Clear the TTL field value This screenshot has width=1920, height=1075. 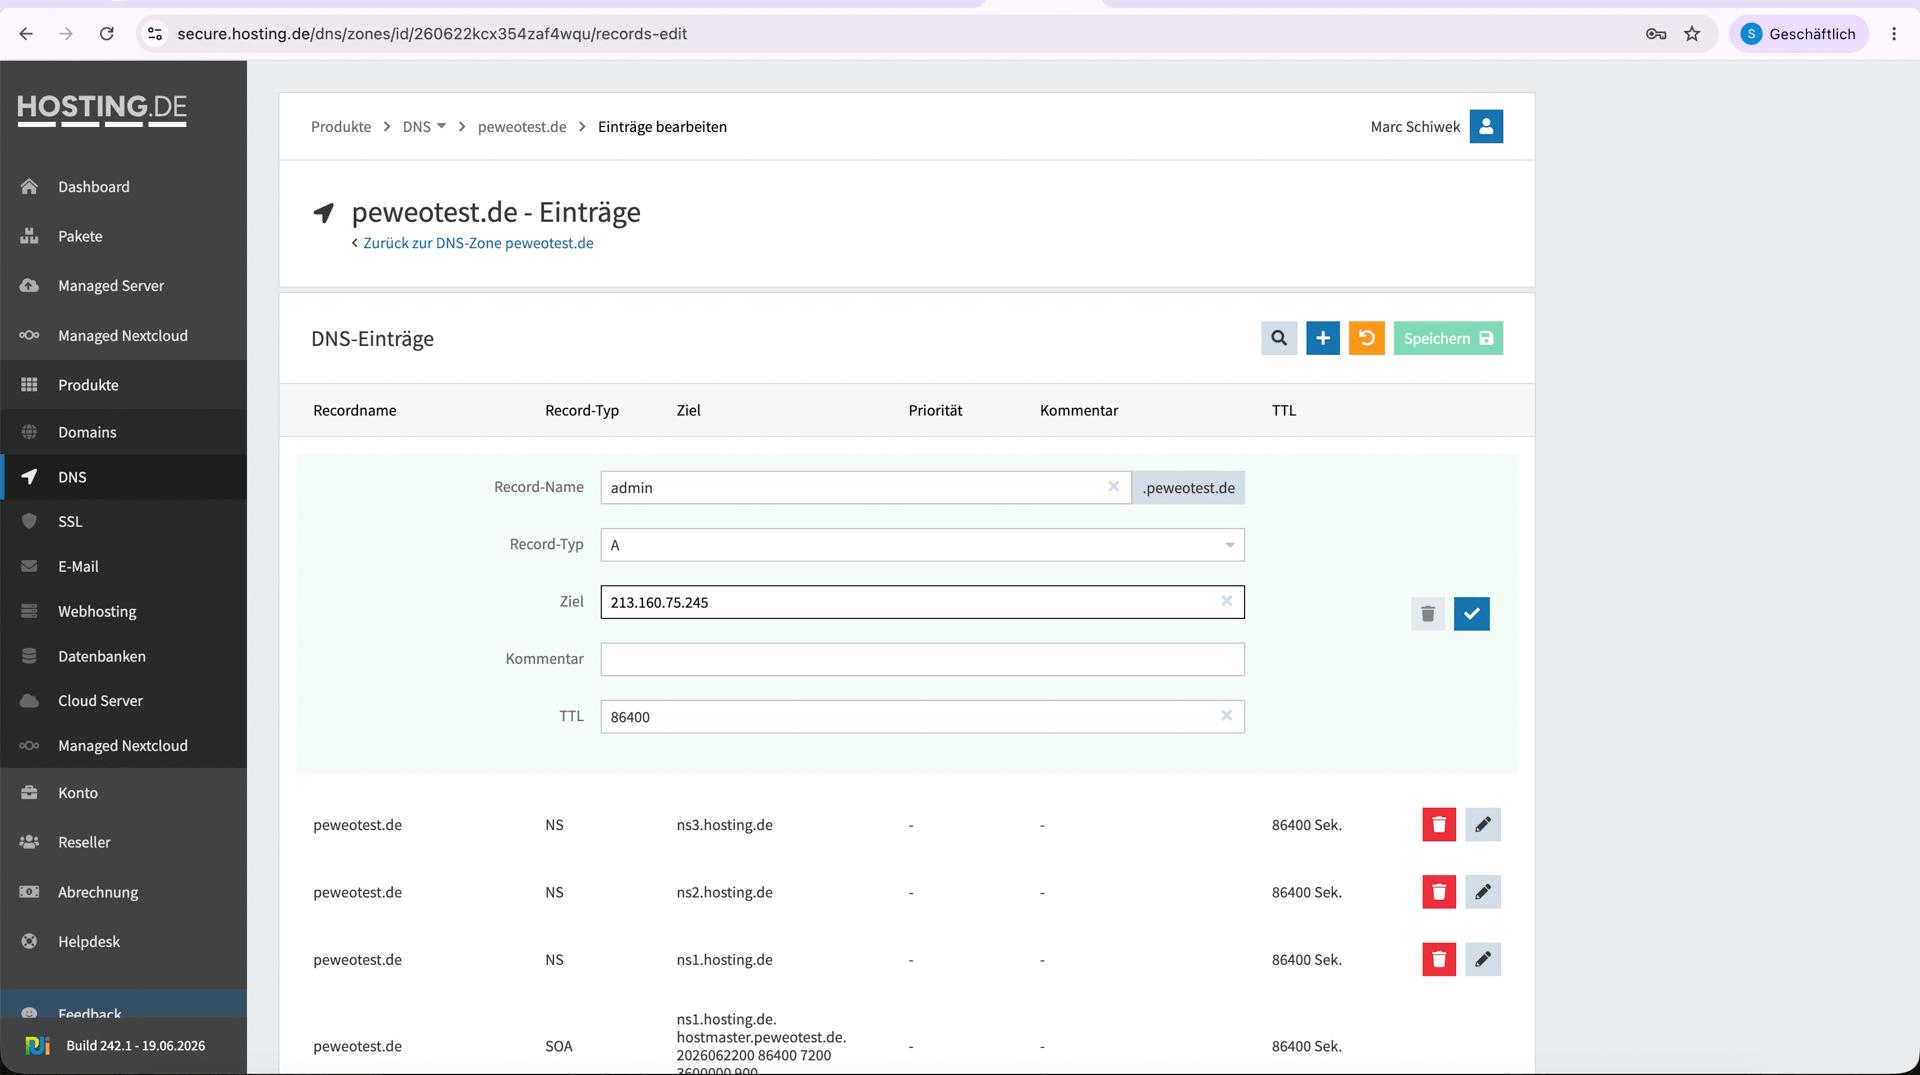click(1226, 716)
